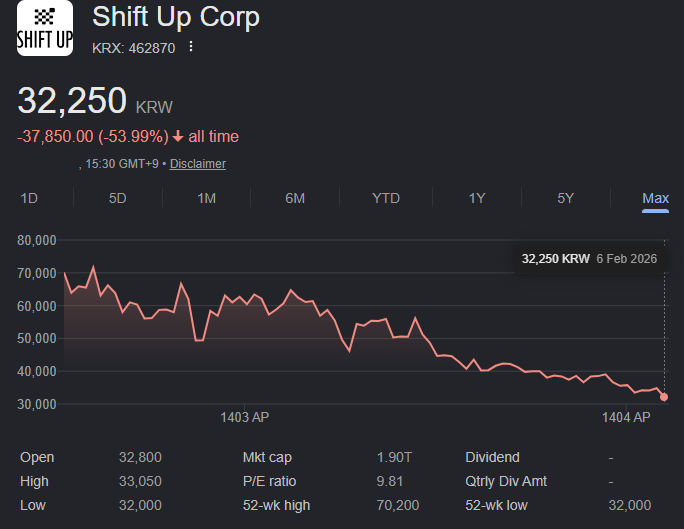The width and height of the screenshot is (684, 529).
Task: Click the Shift Up Corp title
Action: coord(176,17)
